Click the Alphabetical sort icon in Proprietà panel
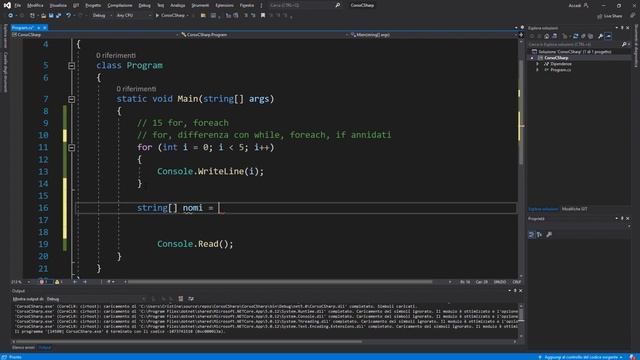 click(x=540, y=235)
